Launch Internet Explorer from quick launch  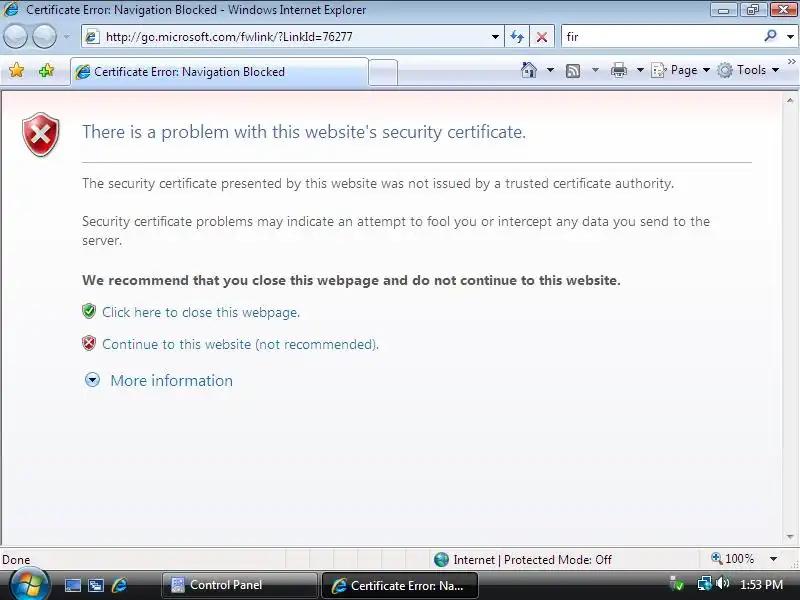[119, 585]
